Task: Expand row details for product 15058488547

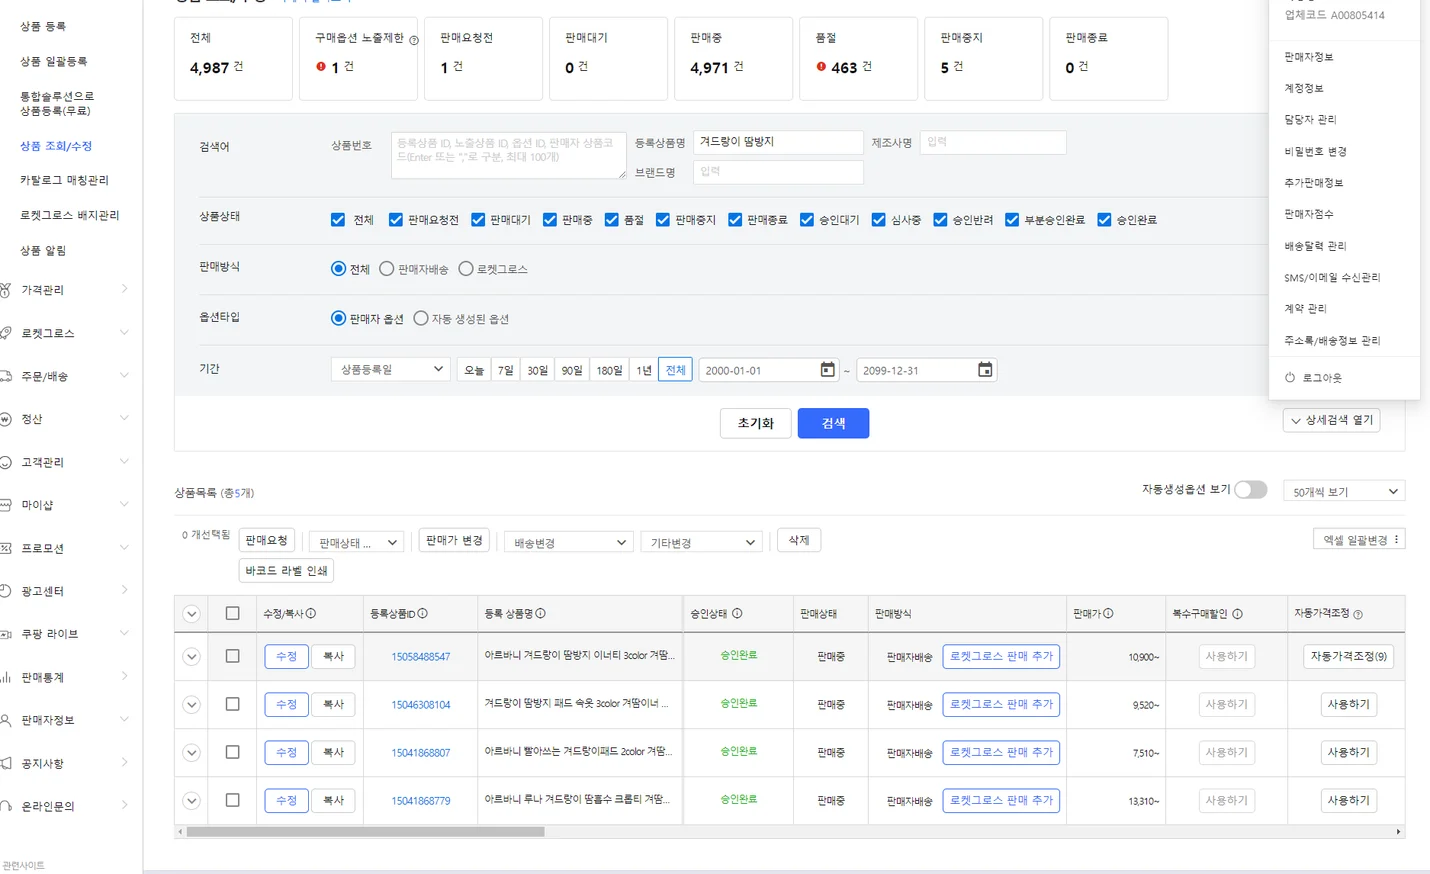Action: point(192,657)
